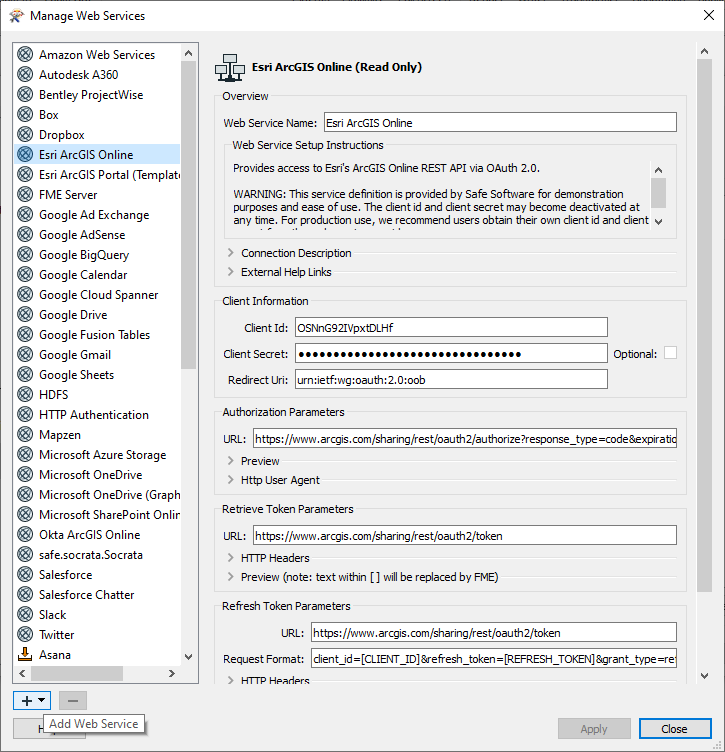Click the Esri ArcGIS Portal icon

point(25,174)
